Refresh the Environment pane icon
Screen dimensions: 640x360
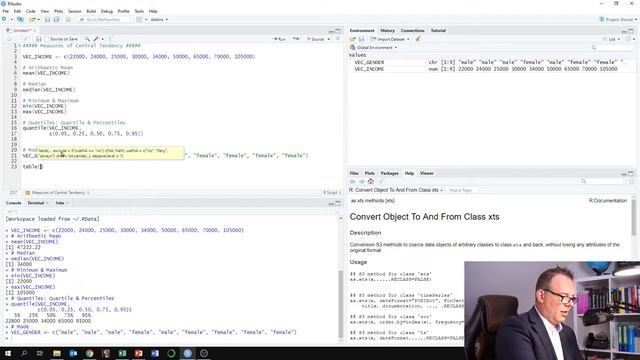point(629,39)
